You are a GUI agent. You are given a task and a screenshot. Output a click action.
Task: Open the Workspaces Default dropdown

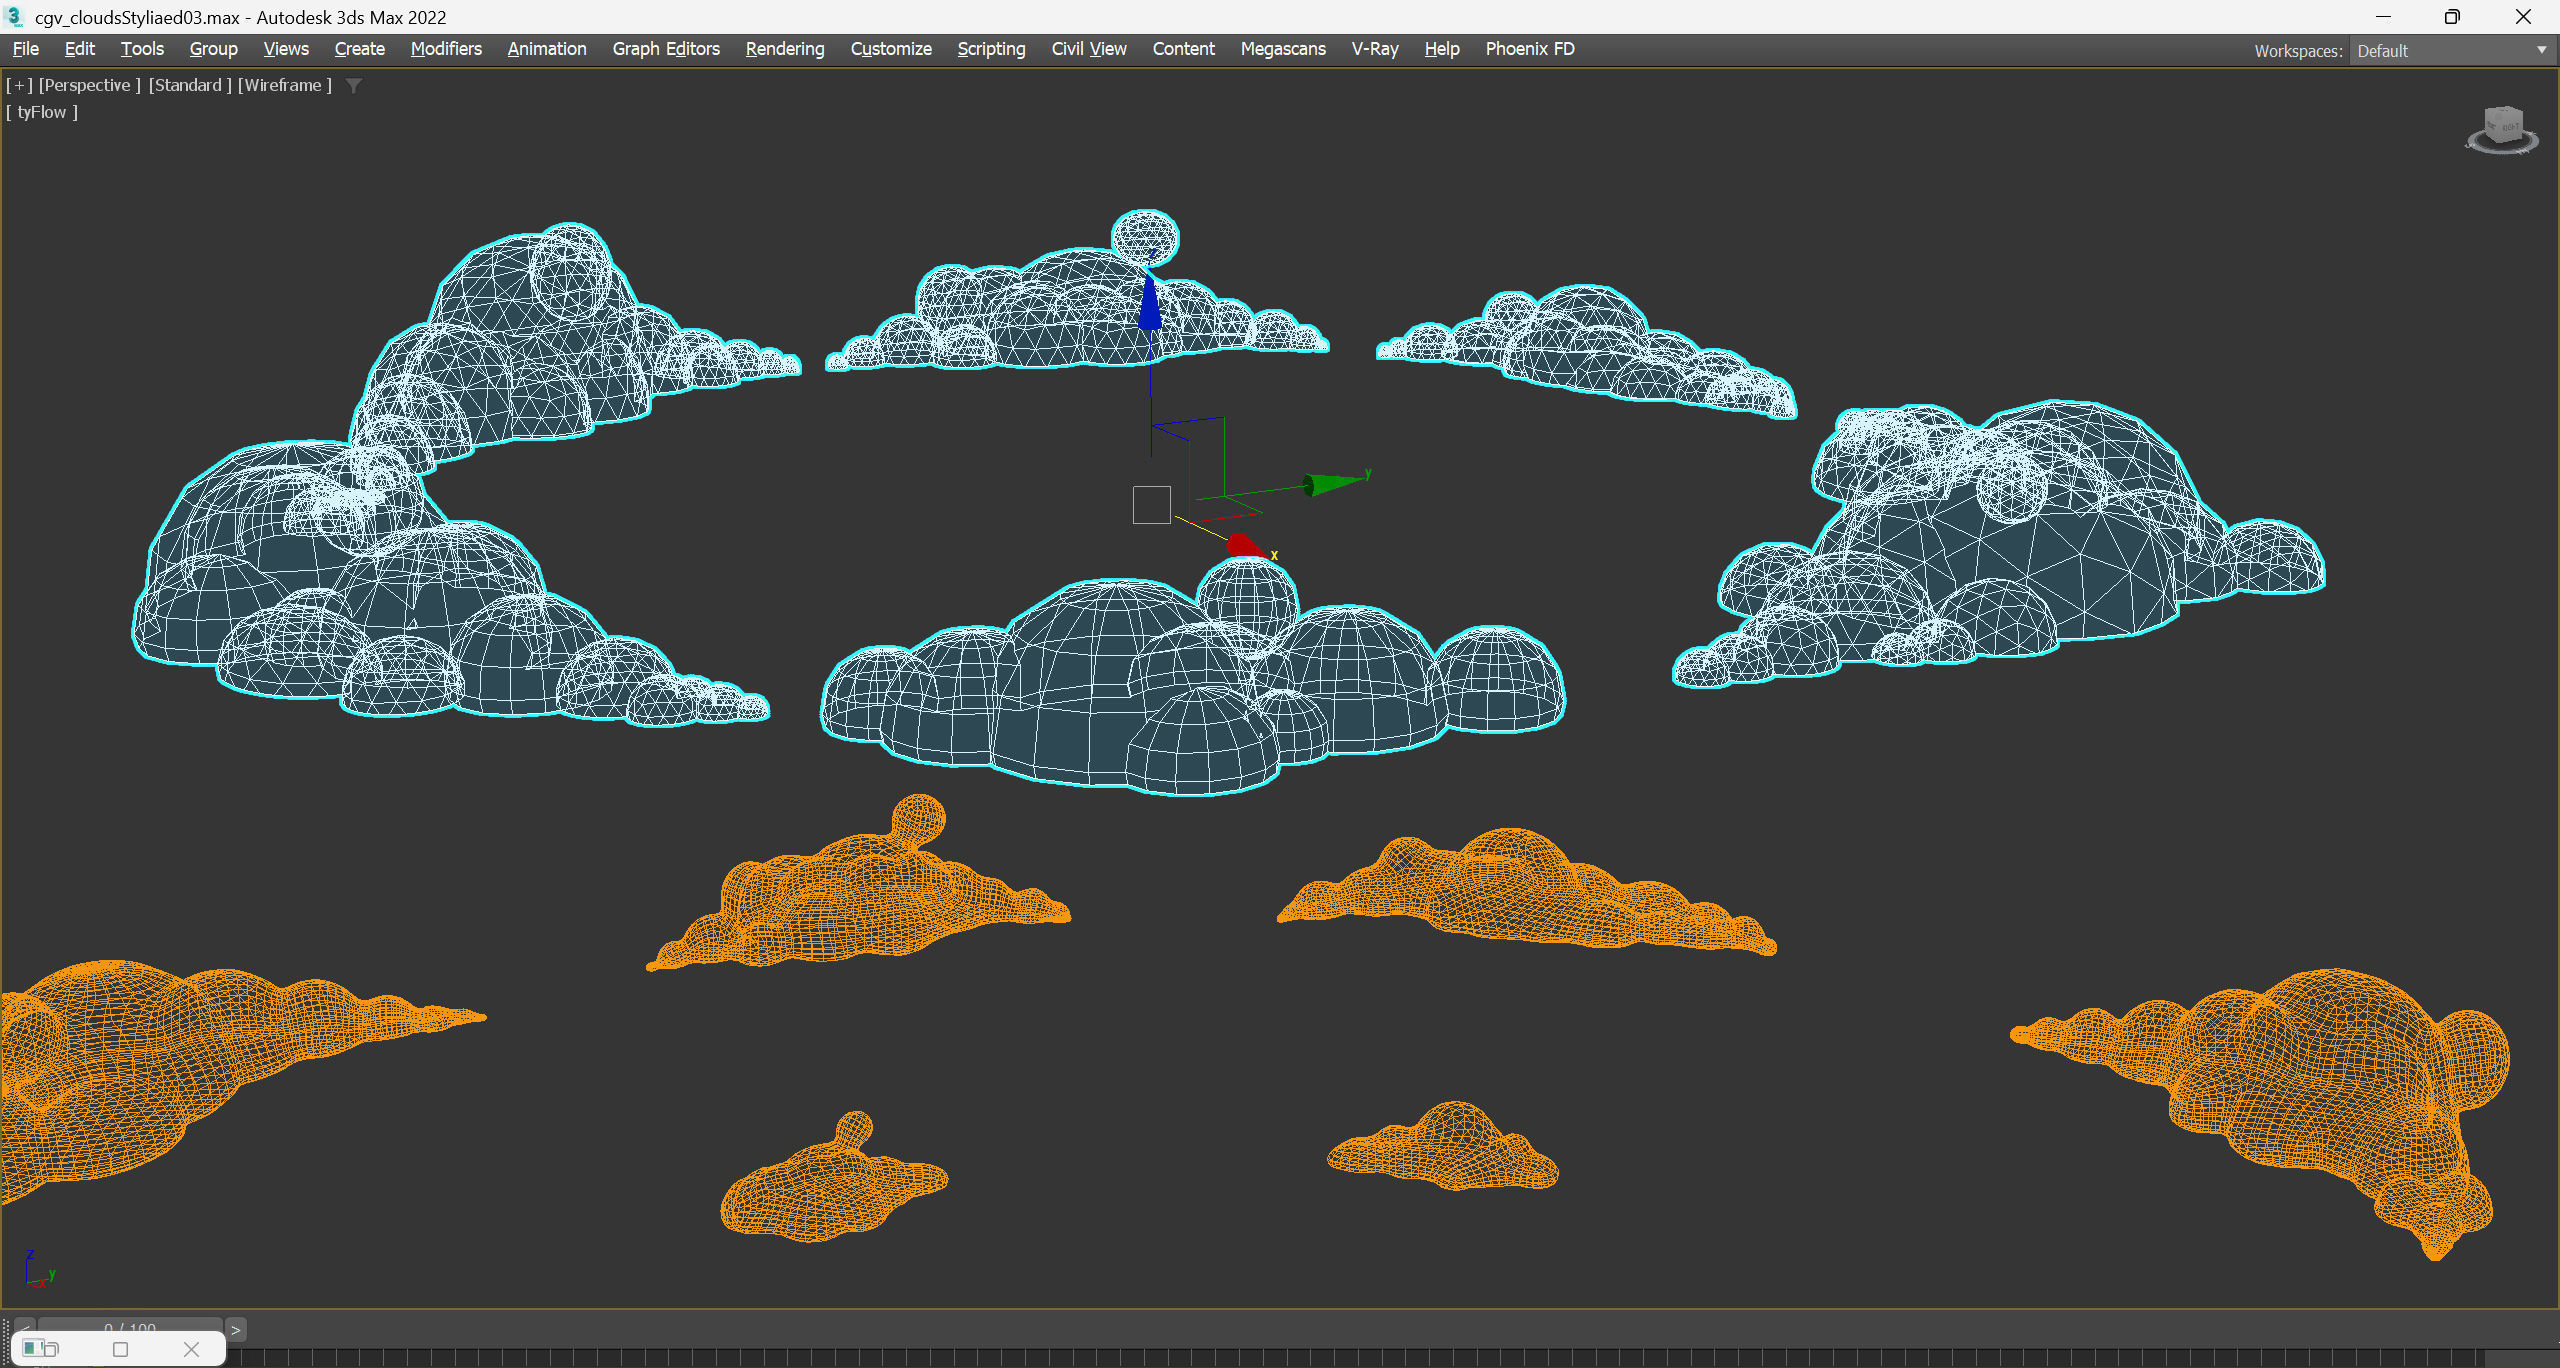click(2451, 51)
